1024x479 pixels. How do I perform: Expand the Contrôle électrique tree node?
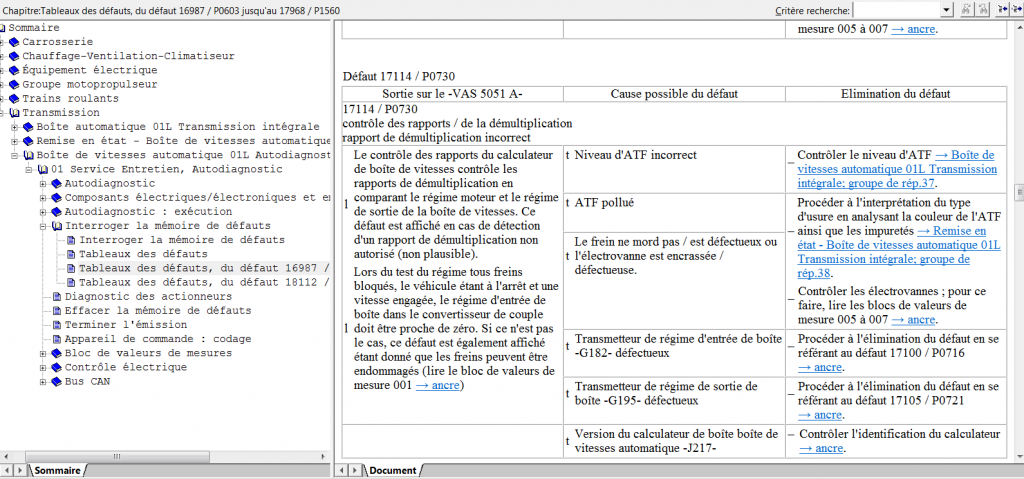[42, 367]
